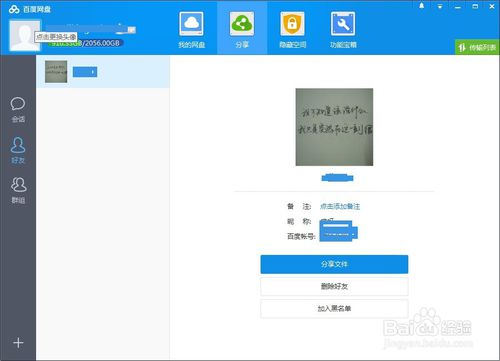Screen dimensions: 500x361
Task: Select the friend entry in the list
Action: [x=103, y=72]
